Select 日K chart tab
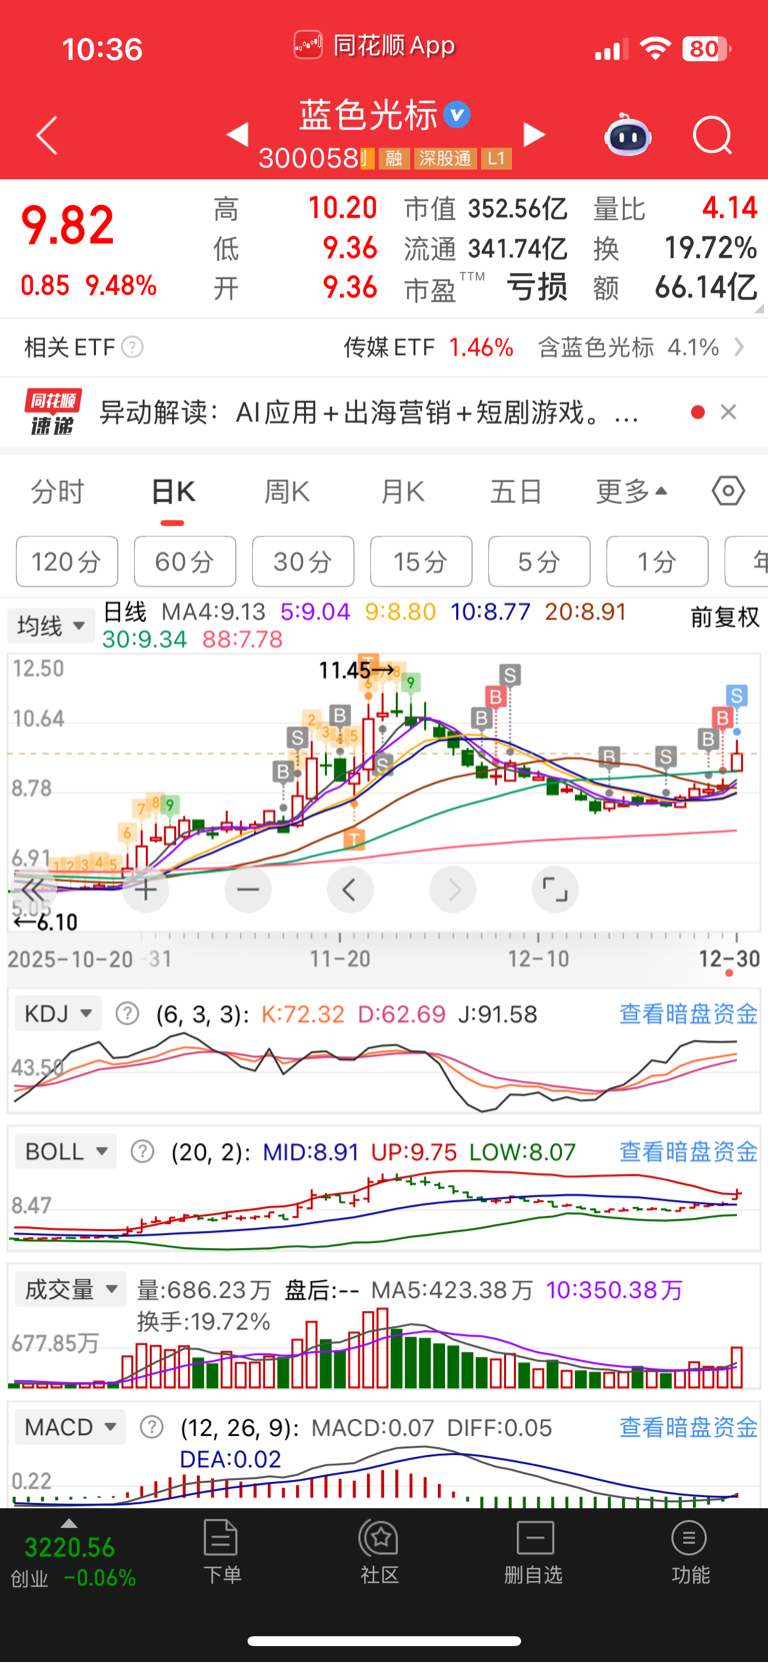The width and height of the screenshot is (768, 1663). pos(173,491)
